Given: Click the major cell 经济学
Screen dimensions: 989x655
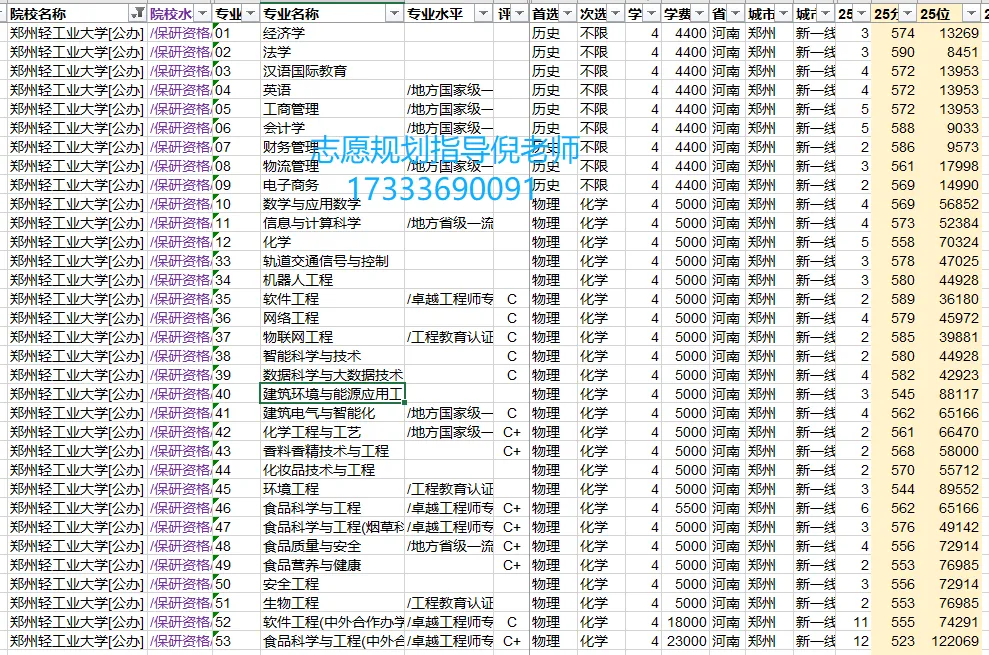Looking at the screenshot, I should click(x=332, y=33).
